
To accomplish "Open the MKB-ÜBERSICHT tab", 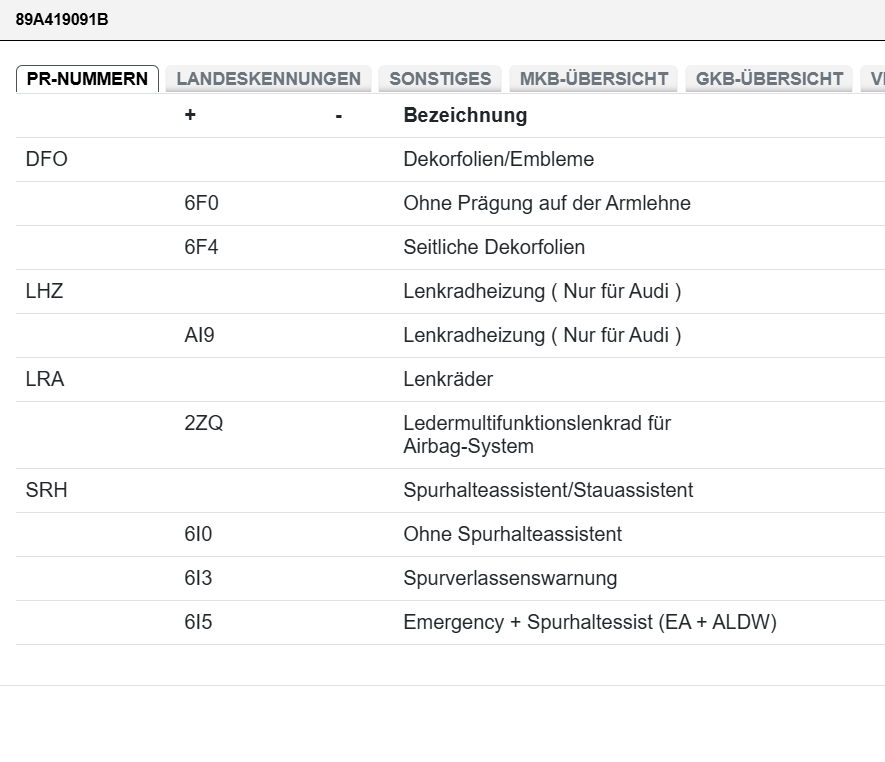I will [x=593, y=79].
